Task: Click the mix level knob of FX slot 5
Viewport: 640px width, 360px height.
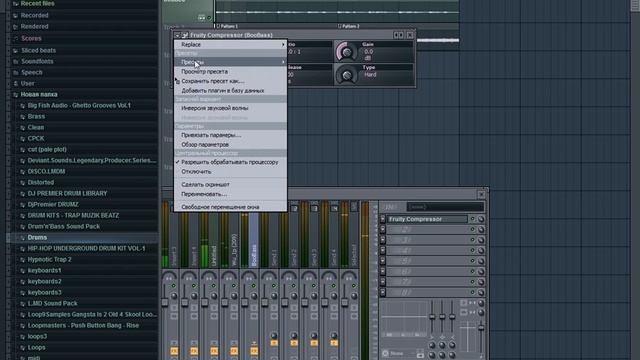Action: [x=481, y=261]
